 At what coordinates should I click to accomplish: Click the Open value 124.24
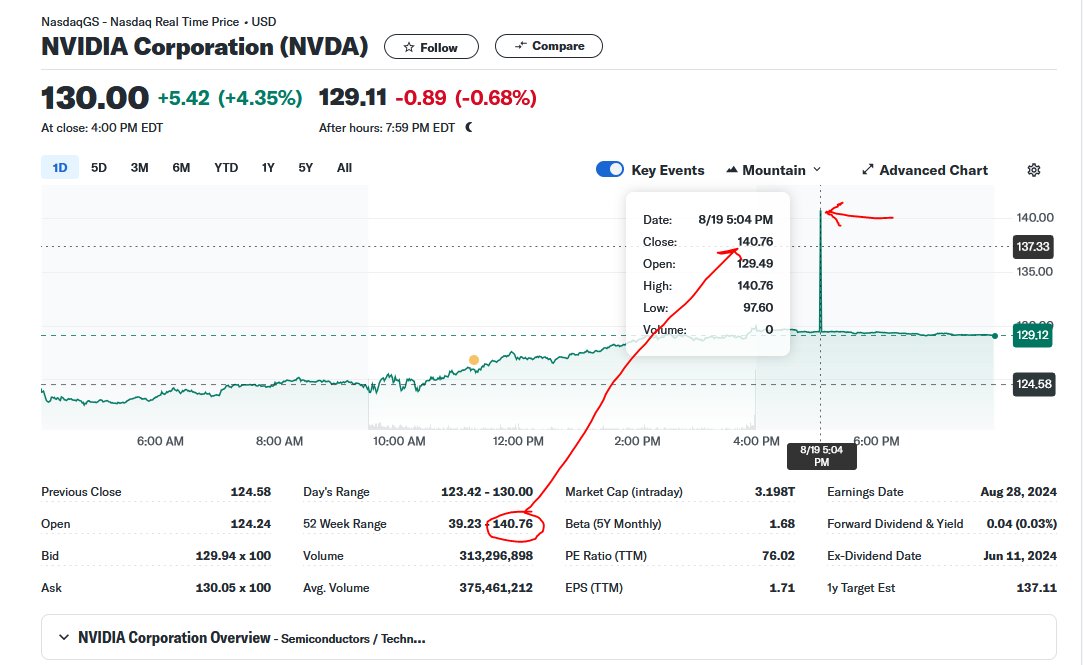pos(251,523)
